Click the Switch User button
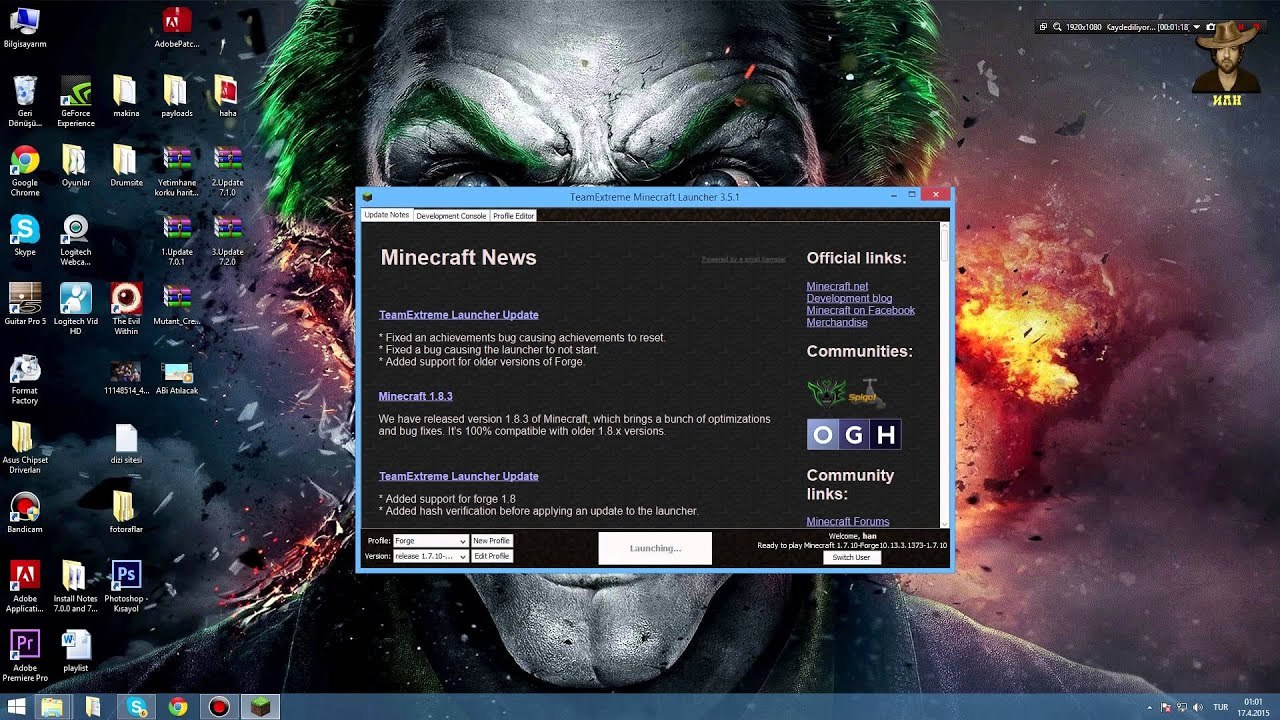1280x720 pixels. 851,557
